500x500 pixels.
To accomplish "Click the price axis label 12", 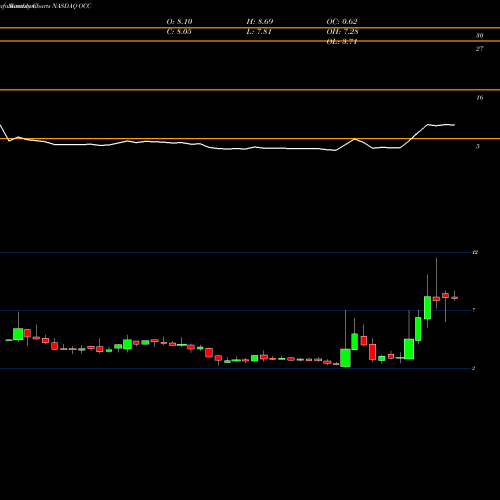I will click(x=475, y=252).
